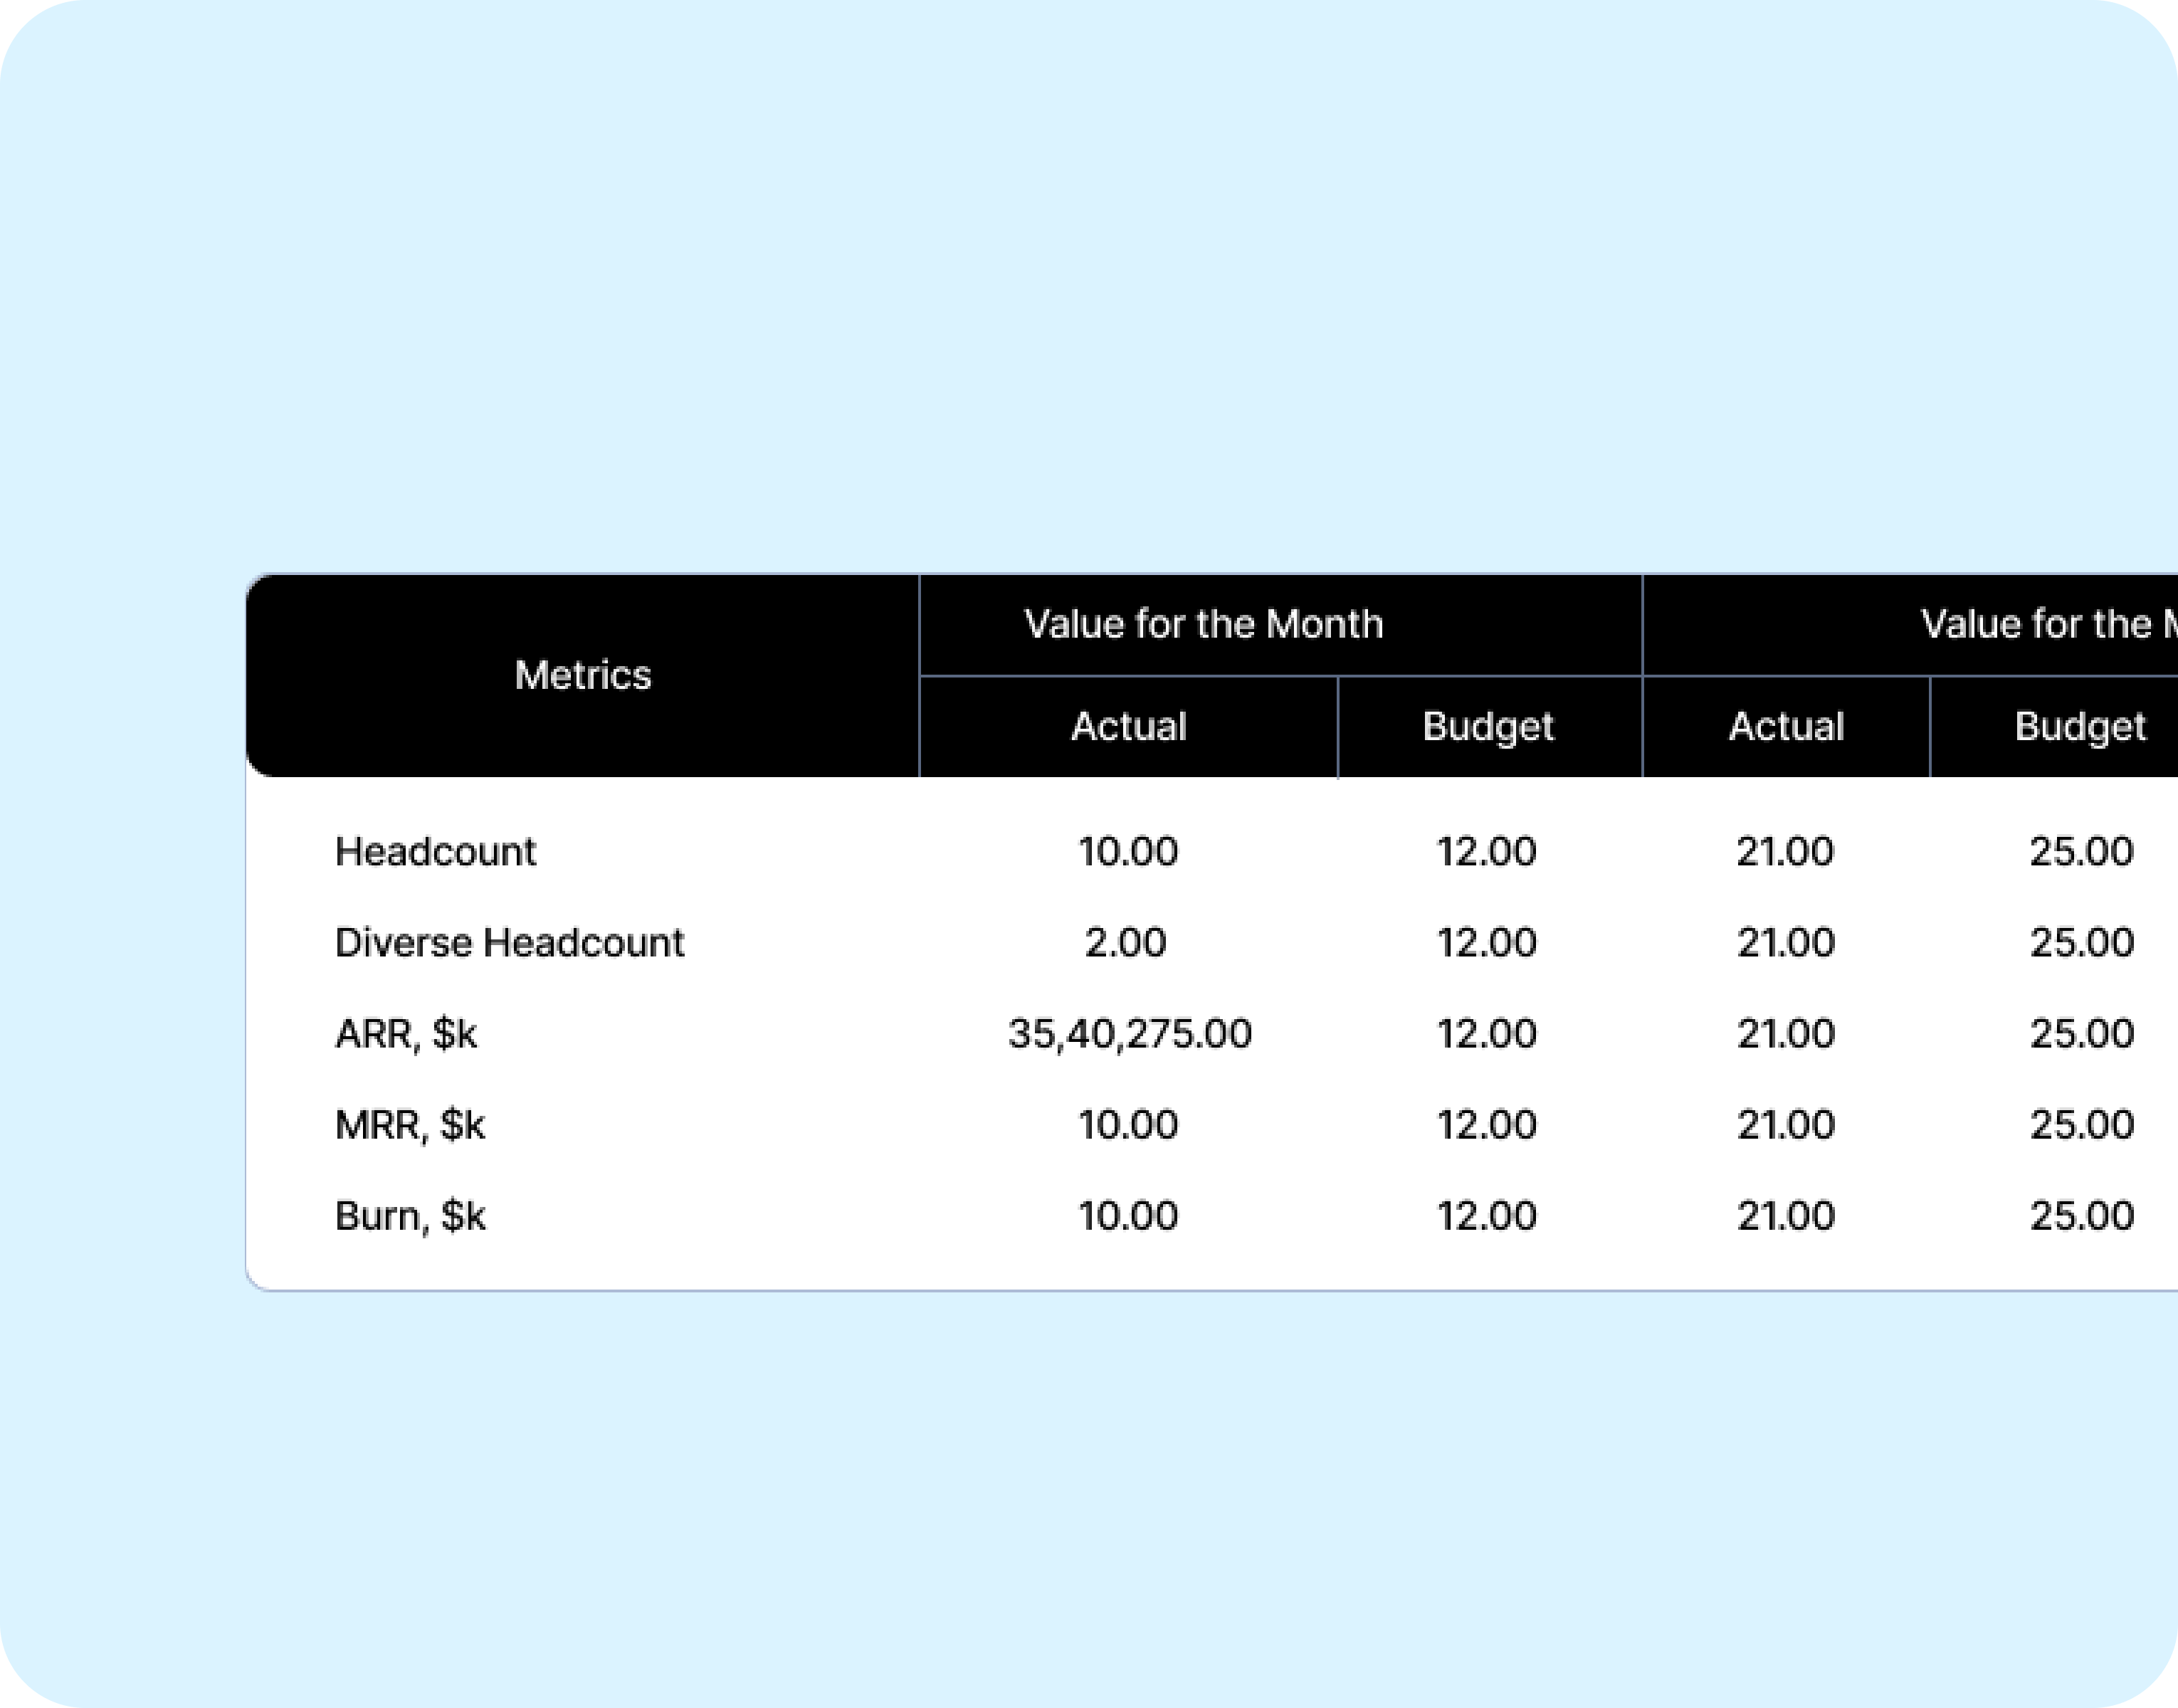Select the 25.00 value in the MRR row
The width and height of the screenshot is (2178, 1708).
(2081, 1124)
